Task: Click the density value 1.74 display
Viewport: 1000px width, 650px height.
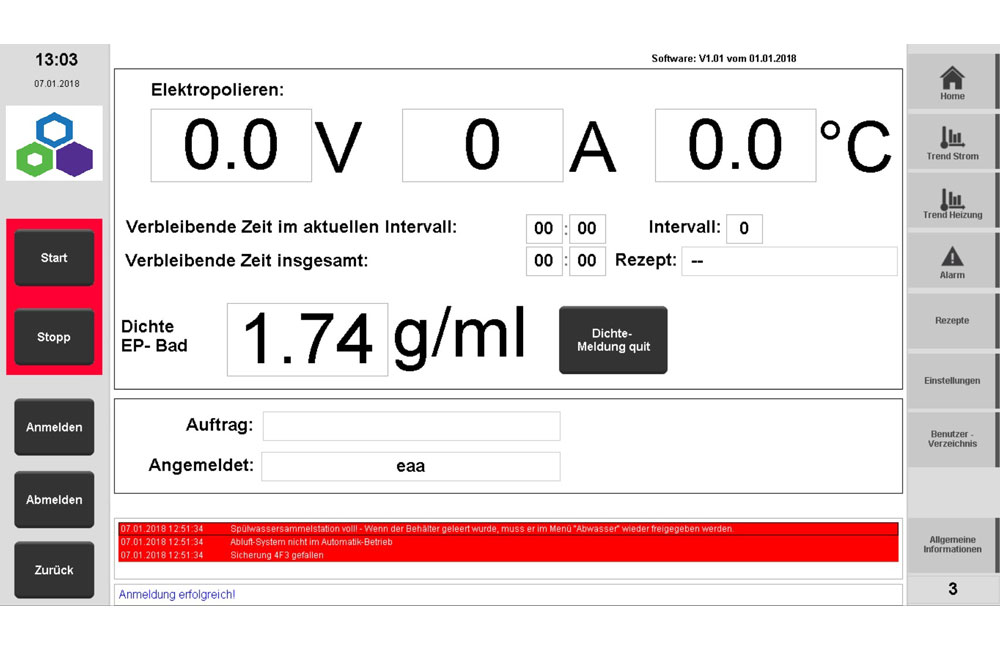Action: (307, 339)
